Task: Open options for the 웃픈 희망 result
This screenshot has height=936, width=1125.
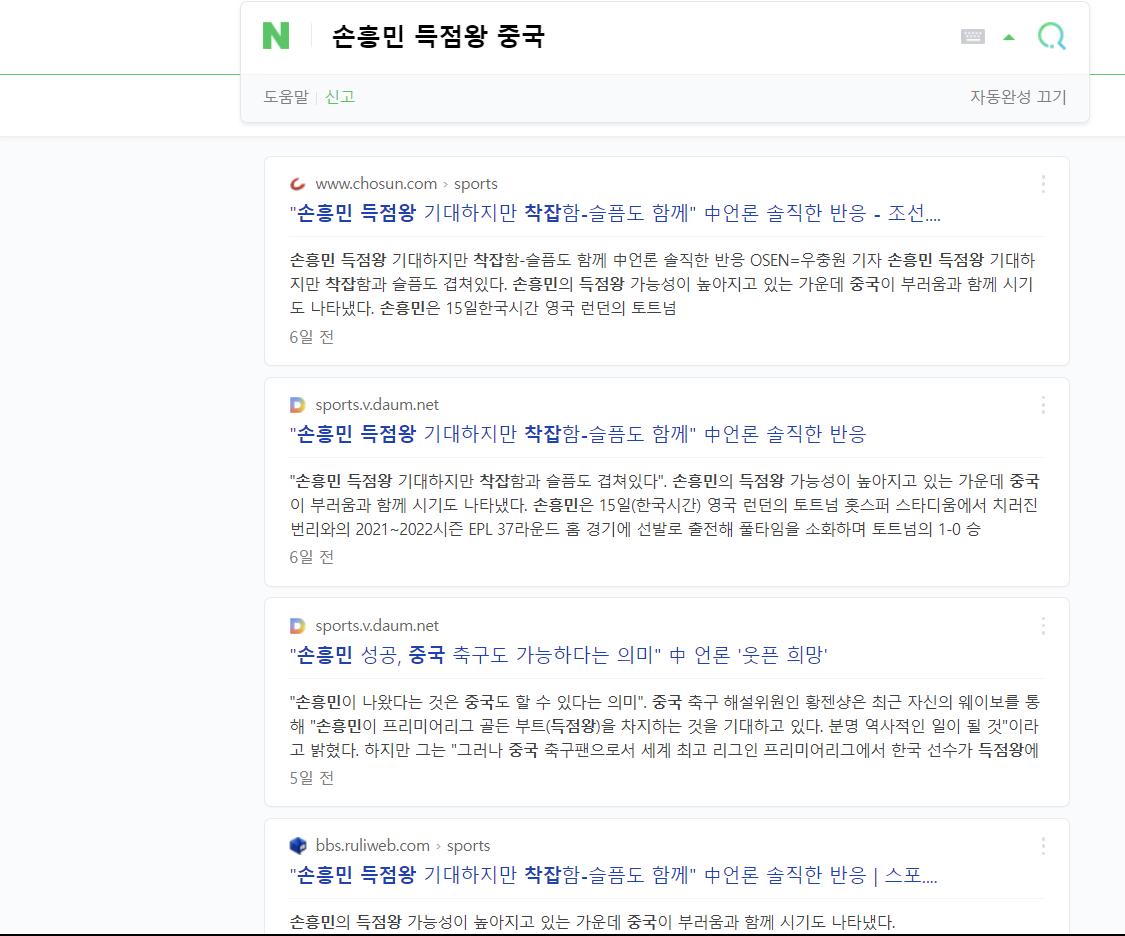Action: pos(1042,626)
